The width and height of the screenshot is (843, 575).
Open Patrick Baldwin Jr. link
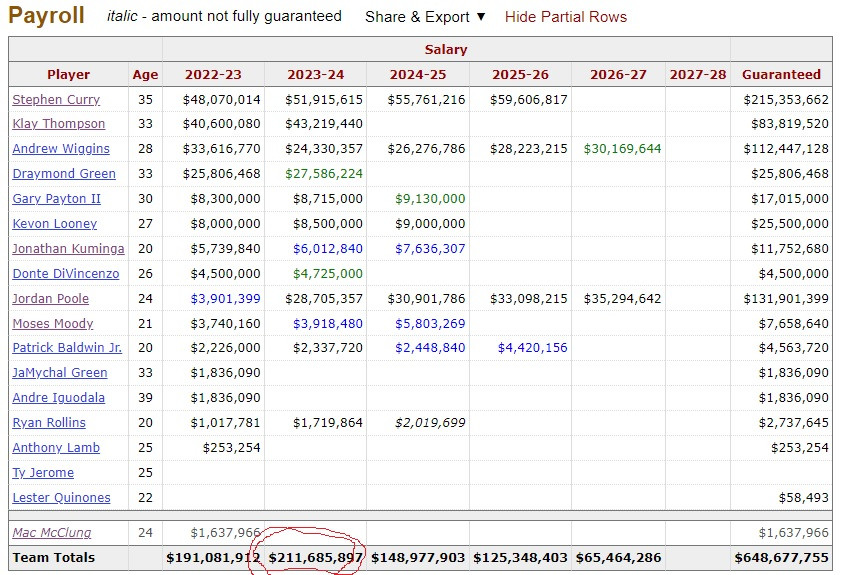67,348
